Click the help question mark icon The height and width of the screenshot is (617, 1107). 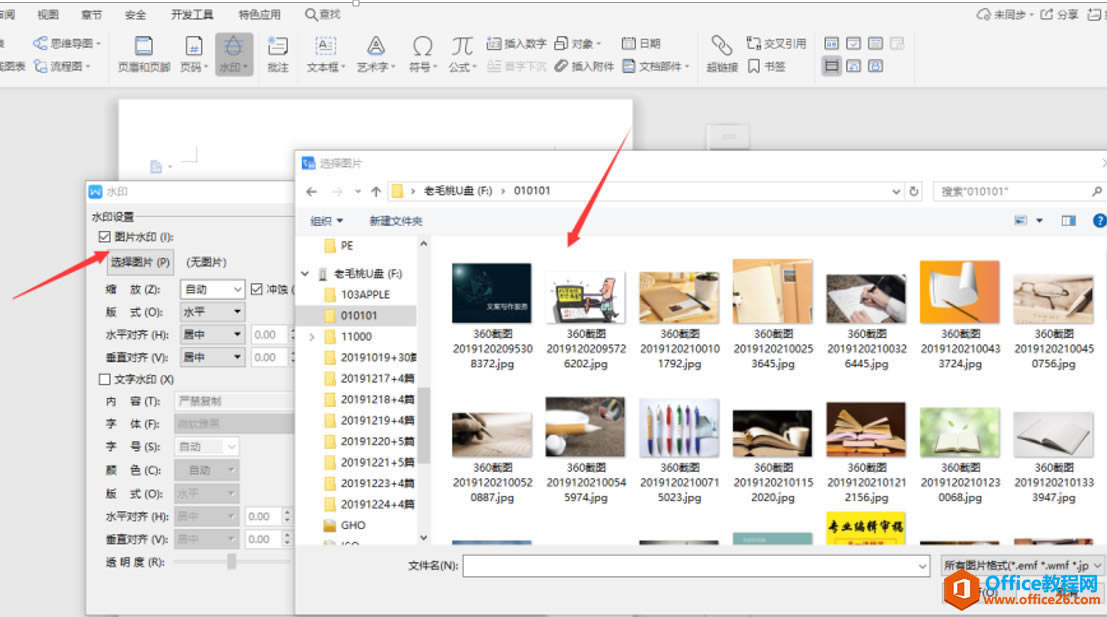coord(1099,221)
